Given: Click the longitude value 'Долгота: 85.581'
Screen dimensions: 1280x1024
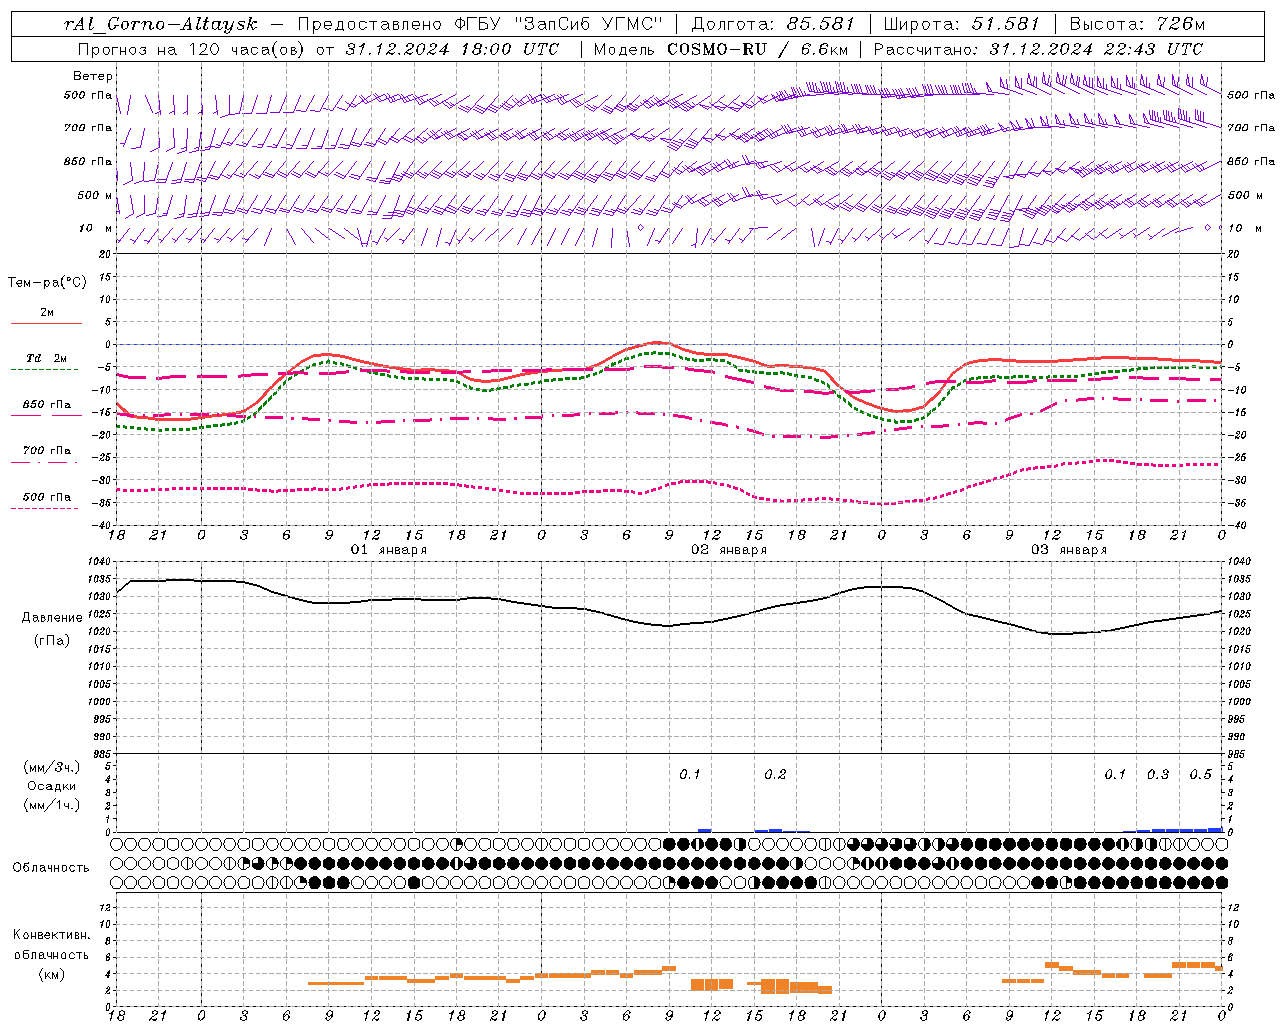Looking at the screenshot, I should coord(773,24).
